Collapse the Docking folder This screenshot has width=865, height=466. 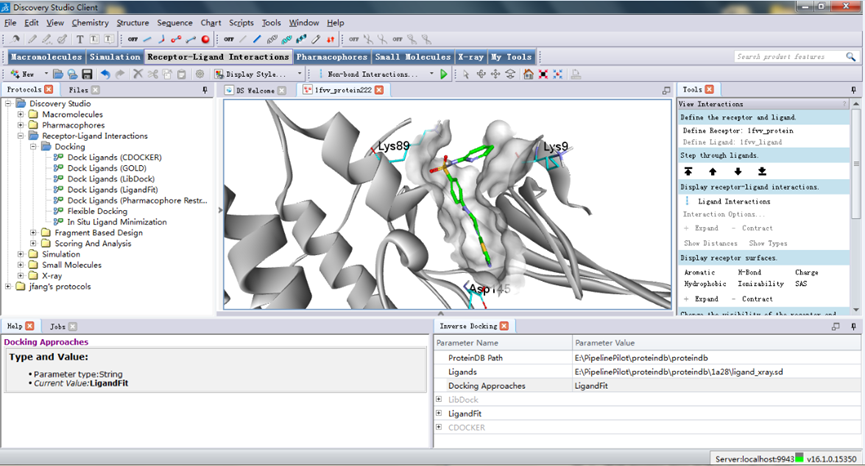(33, 147)
